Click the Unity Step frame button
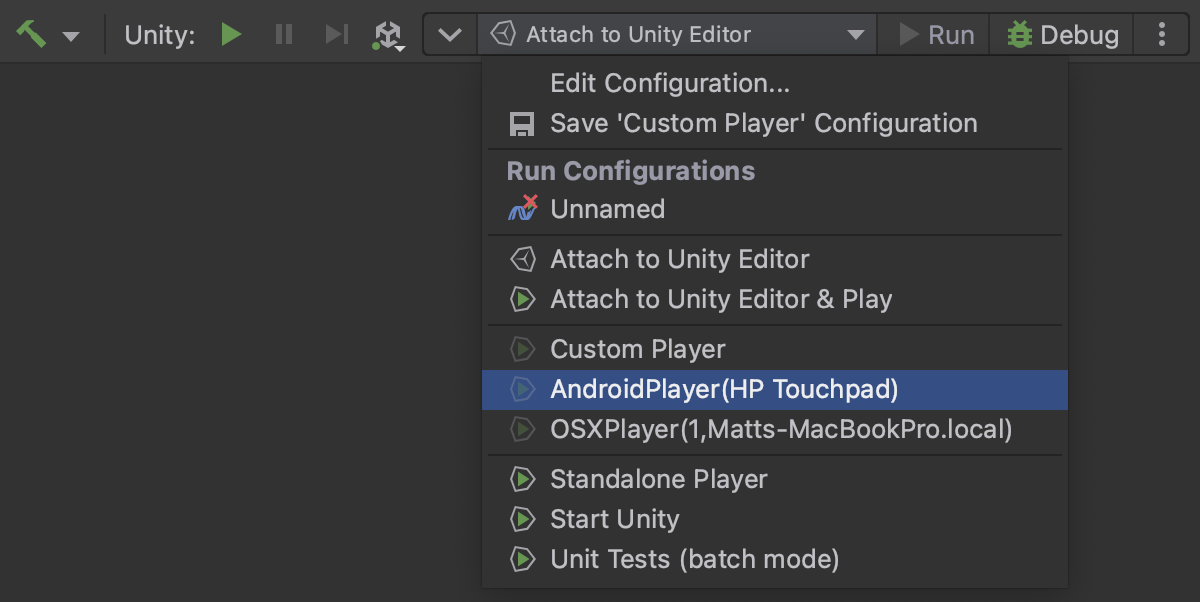Image resolution: width=1200 pixels, height=602 pixels. [336, 35]
